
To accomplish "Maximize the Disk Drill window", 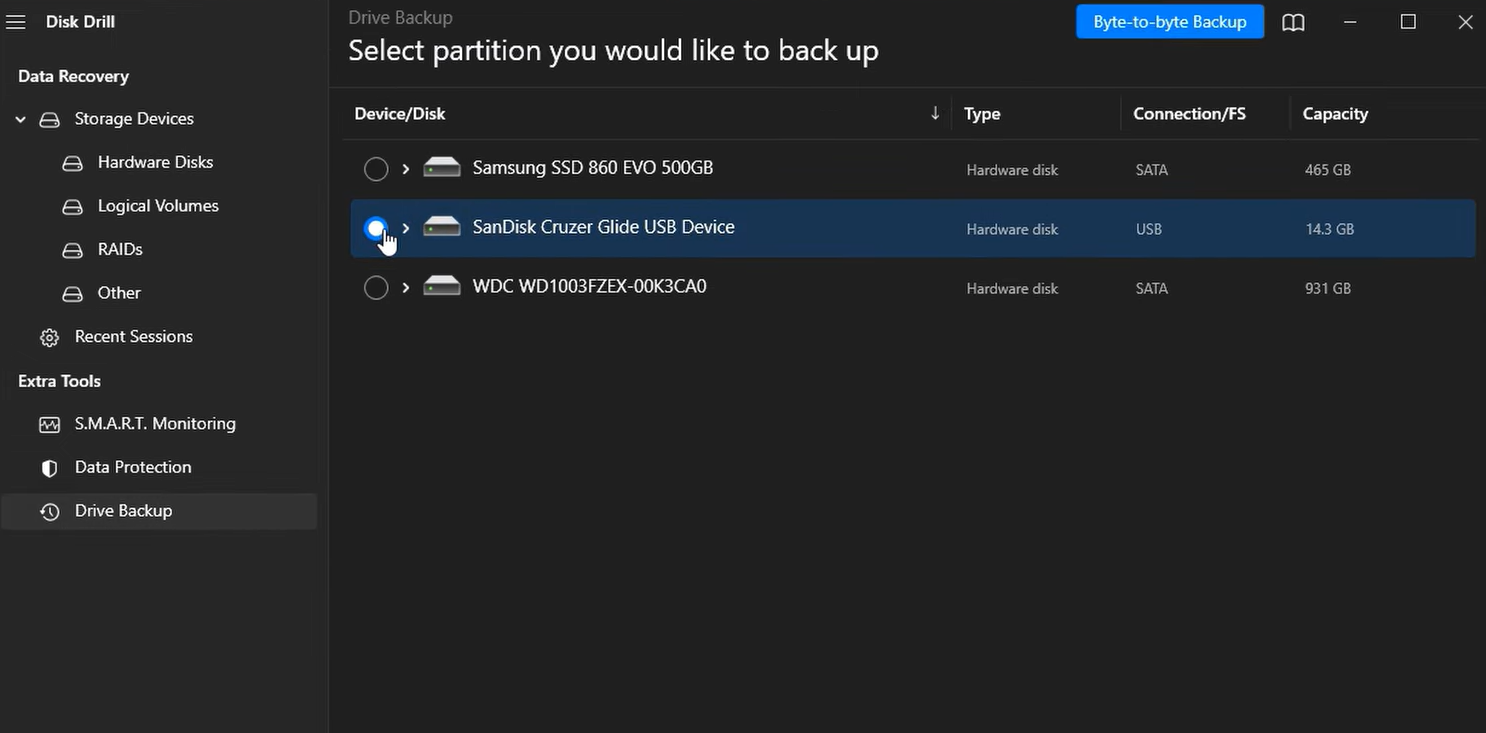I will pos(1408,22).
